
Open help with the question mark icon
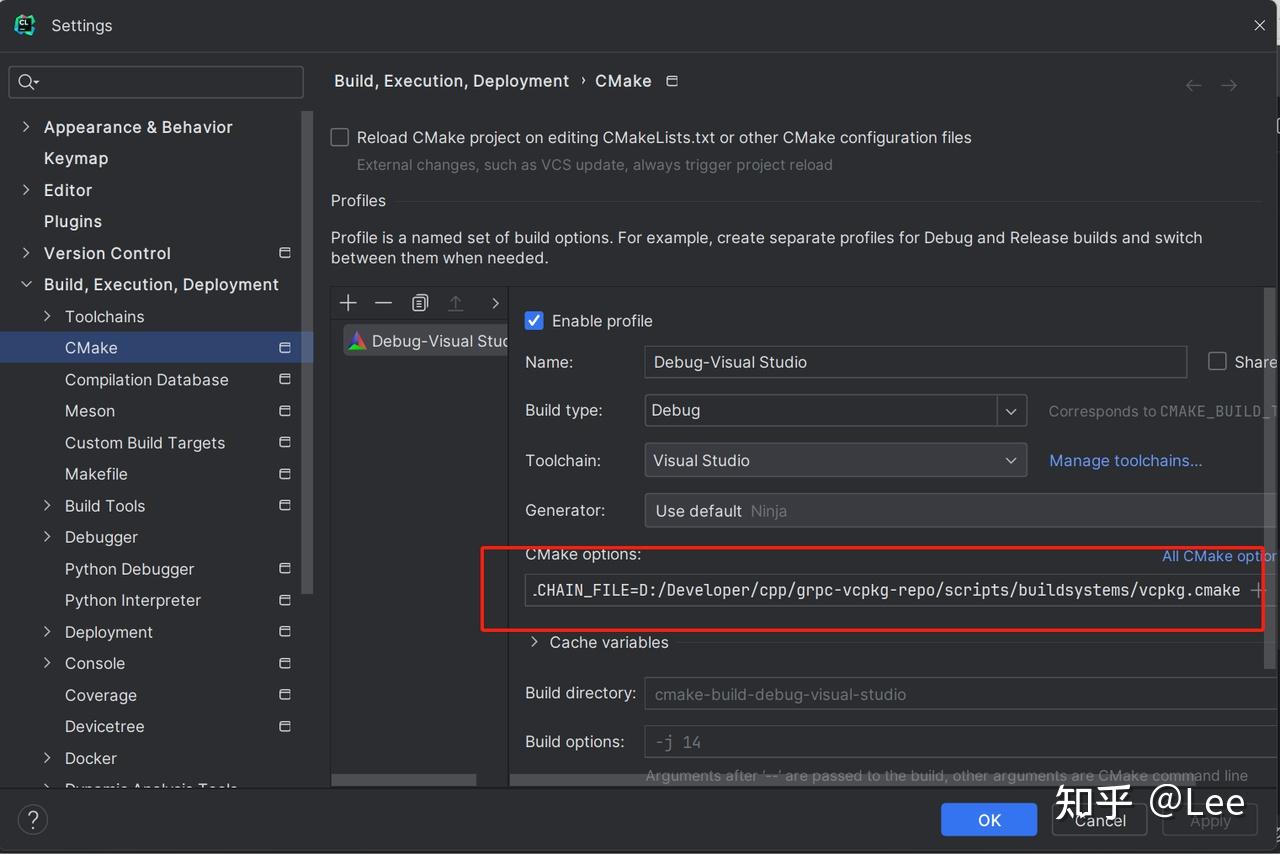[x=33, y=820]
